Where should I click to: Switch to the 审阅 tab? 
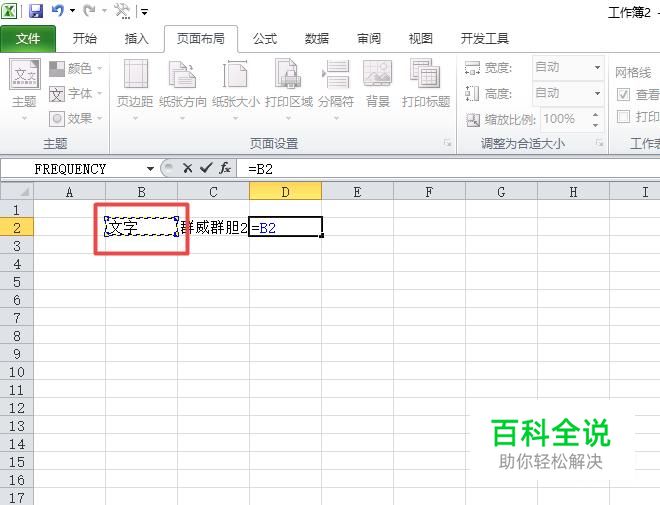click(x=369, y=39)
